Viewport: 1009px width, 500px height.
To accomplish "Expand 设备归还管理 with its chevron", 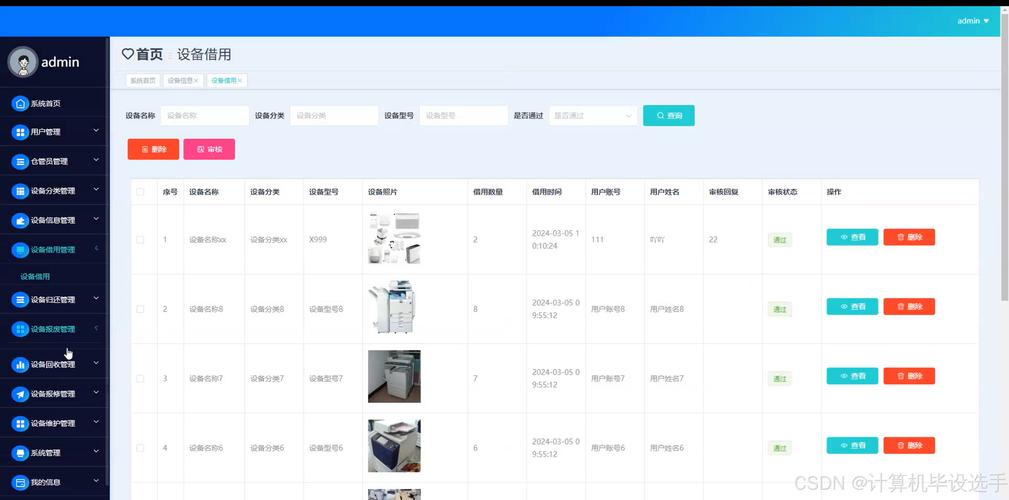I will [x=97, y=299].
